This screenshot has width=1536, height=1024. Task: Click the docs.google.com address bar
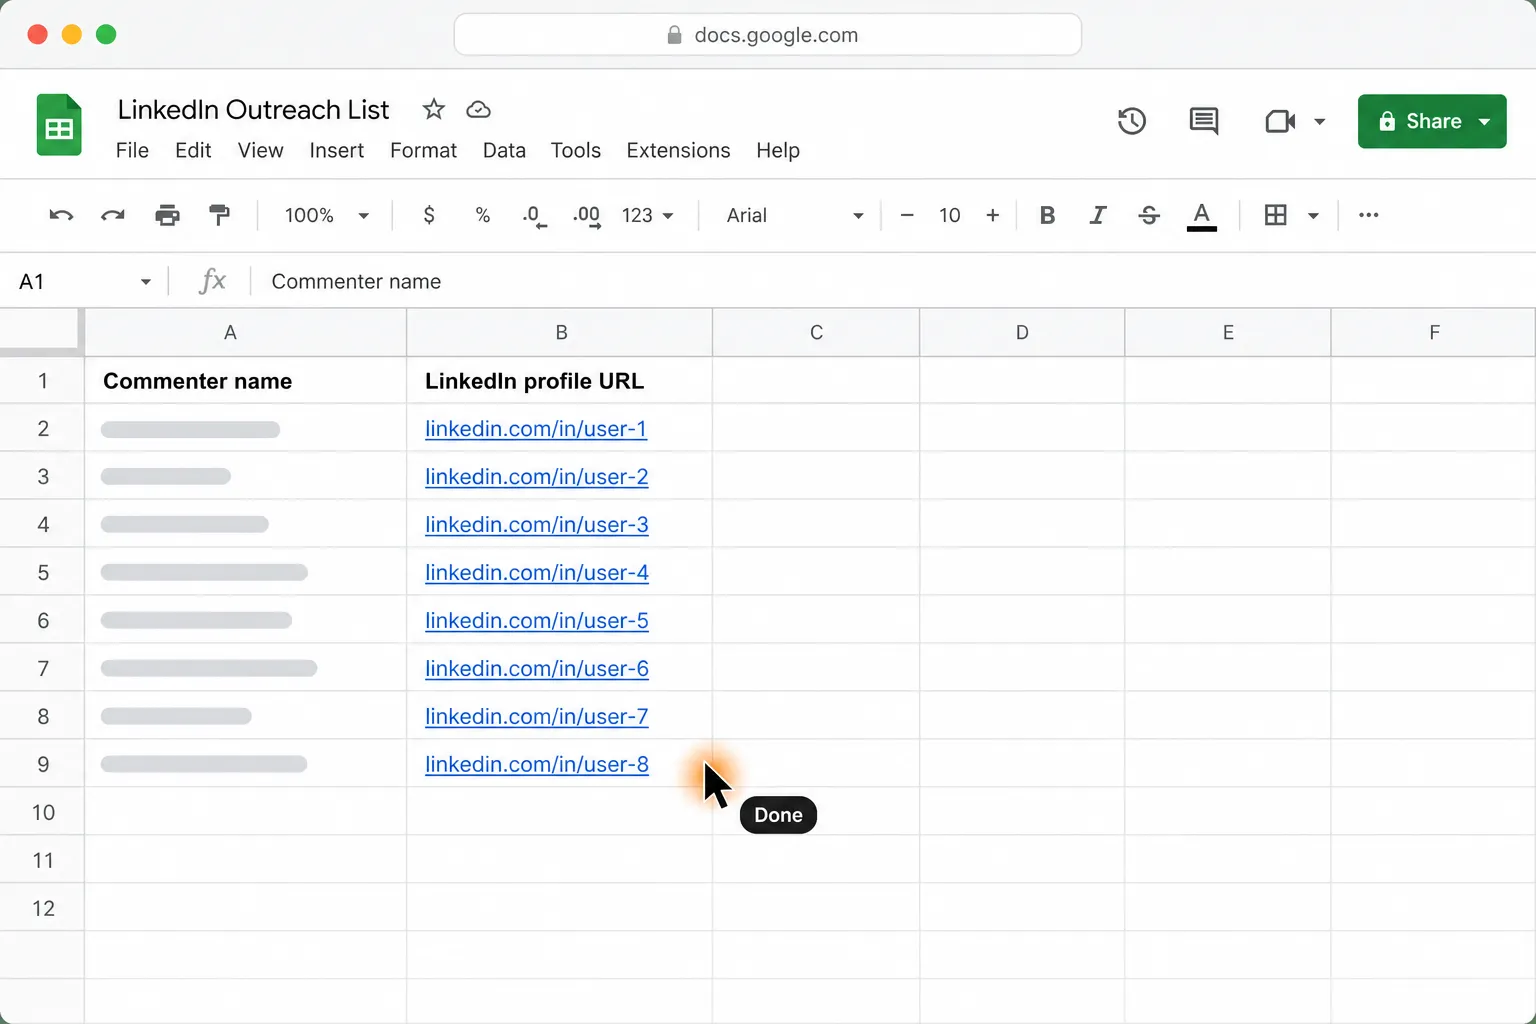767,35
